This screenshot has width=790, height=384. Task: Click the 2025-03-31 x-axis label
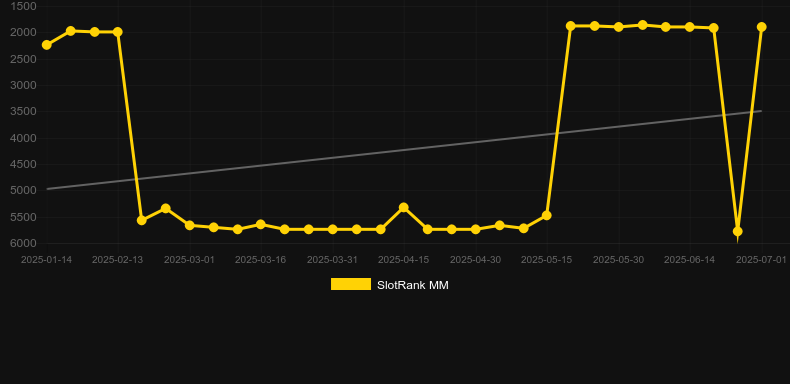point(333,260)
